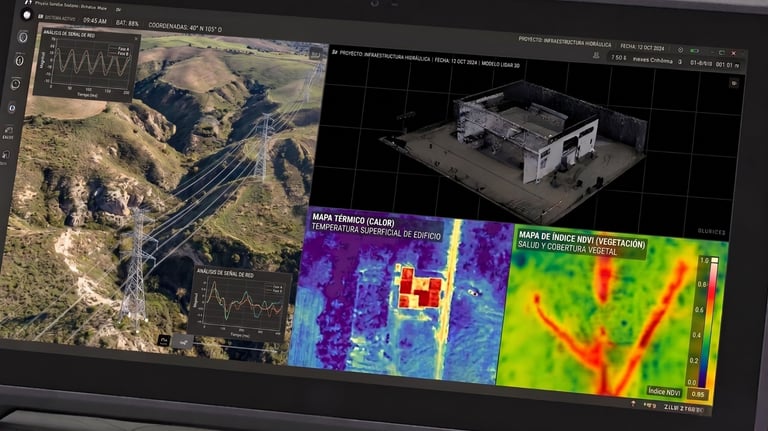
Task: Click the Fecha: 12 Oct 2024 top bar label
Action: [x=642, y=48]
